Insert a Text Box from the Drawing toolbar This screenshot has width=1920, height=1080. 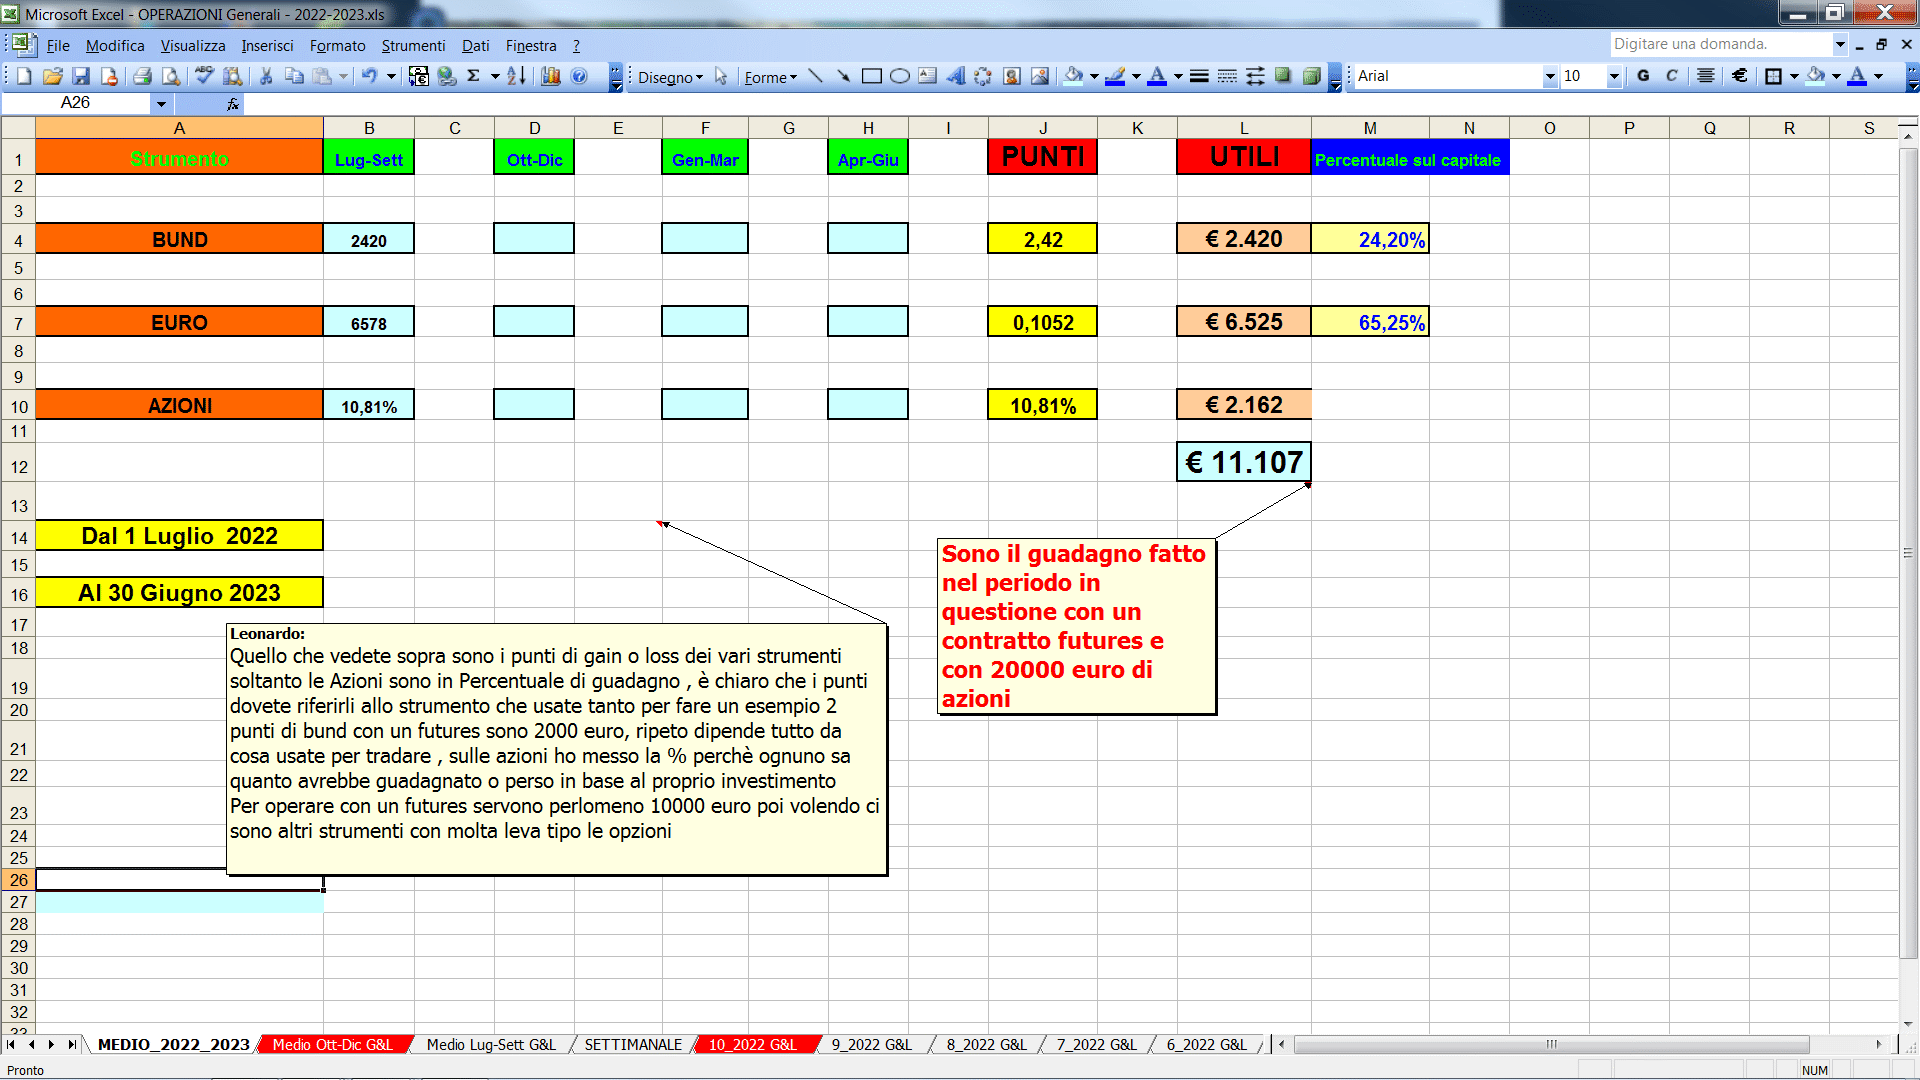[x=928, y=76]
